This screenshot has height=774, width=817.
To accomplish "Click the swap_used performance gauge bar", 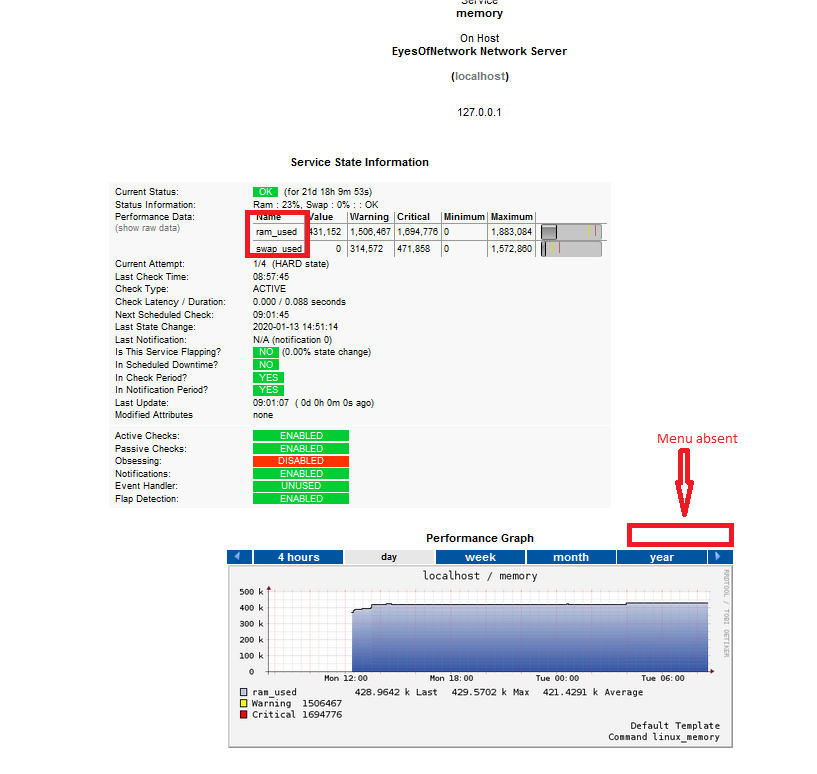I will [571, 249].
